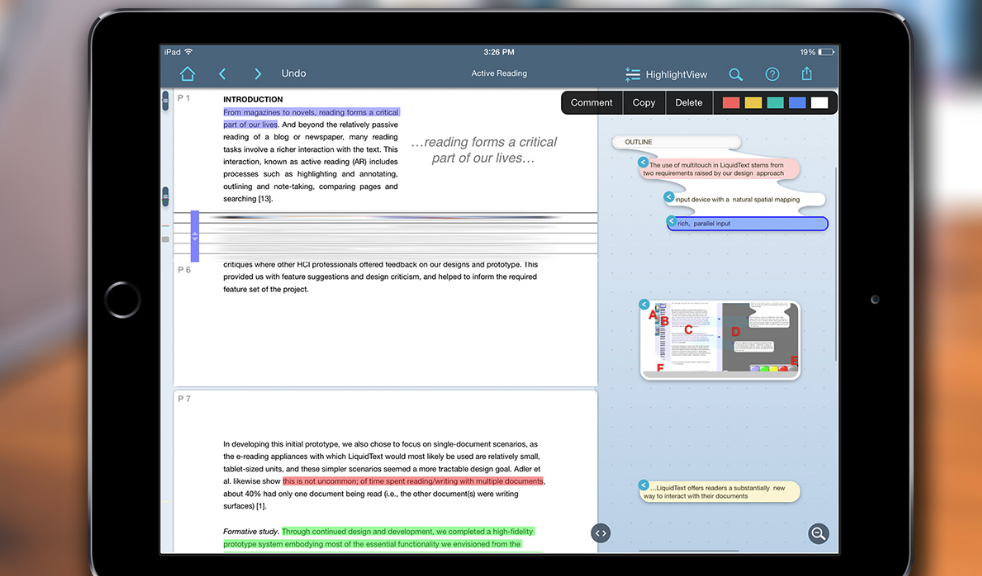Collapse the 'input device' excerpt chevron

669,197
